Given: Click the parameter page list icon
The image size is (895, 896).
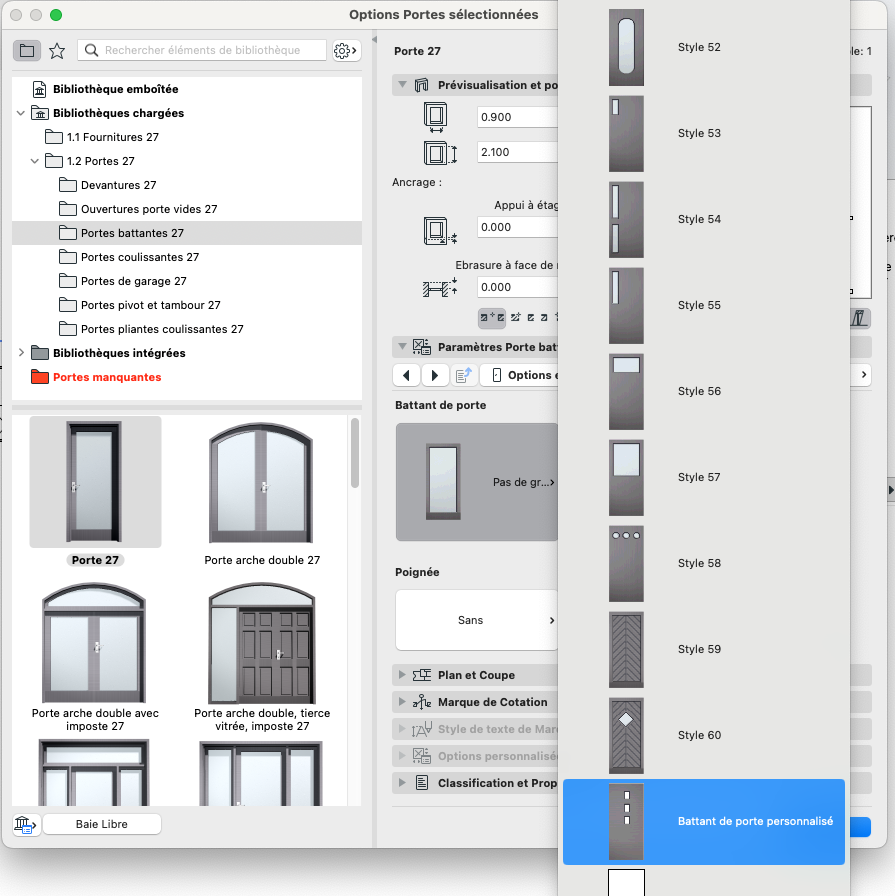Looking at the screenshot, I should 464,375.
